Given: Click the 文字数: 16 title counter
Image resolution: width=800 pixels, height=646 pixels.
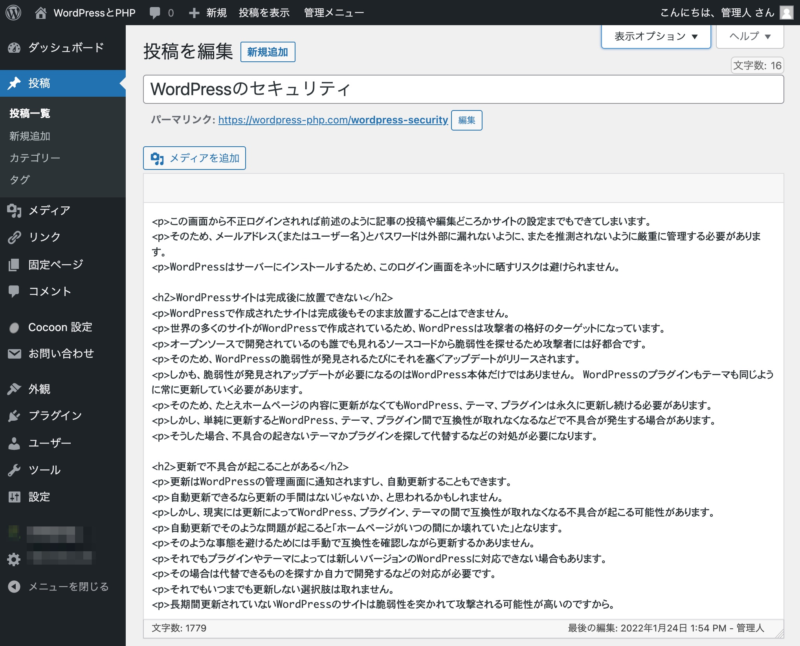Looking at the screenshot, I should coord(757,65).
